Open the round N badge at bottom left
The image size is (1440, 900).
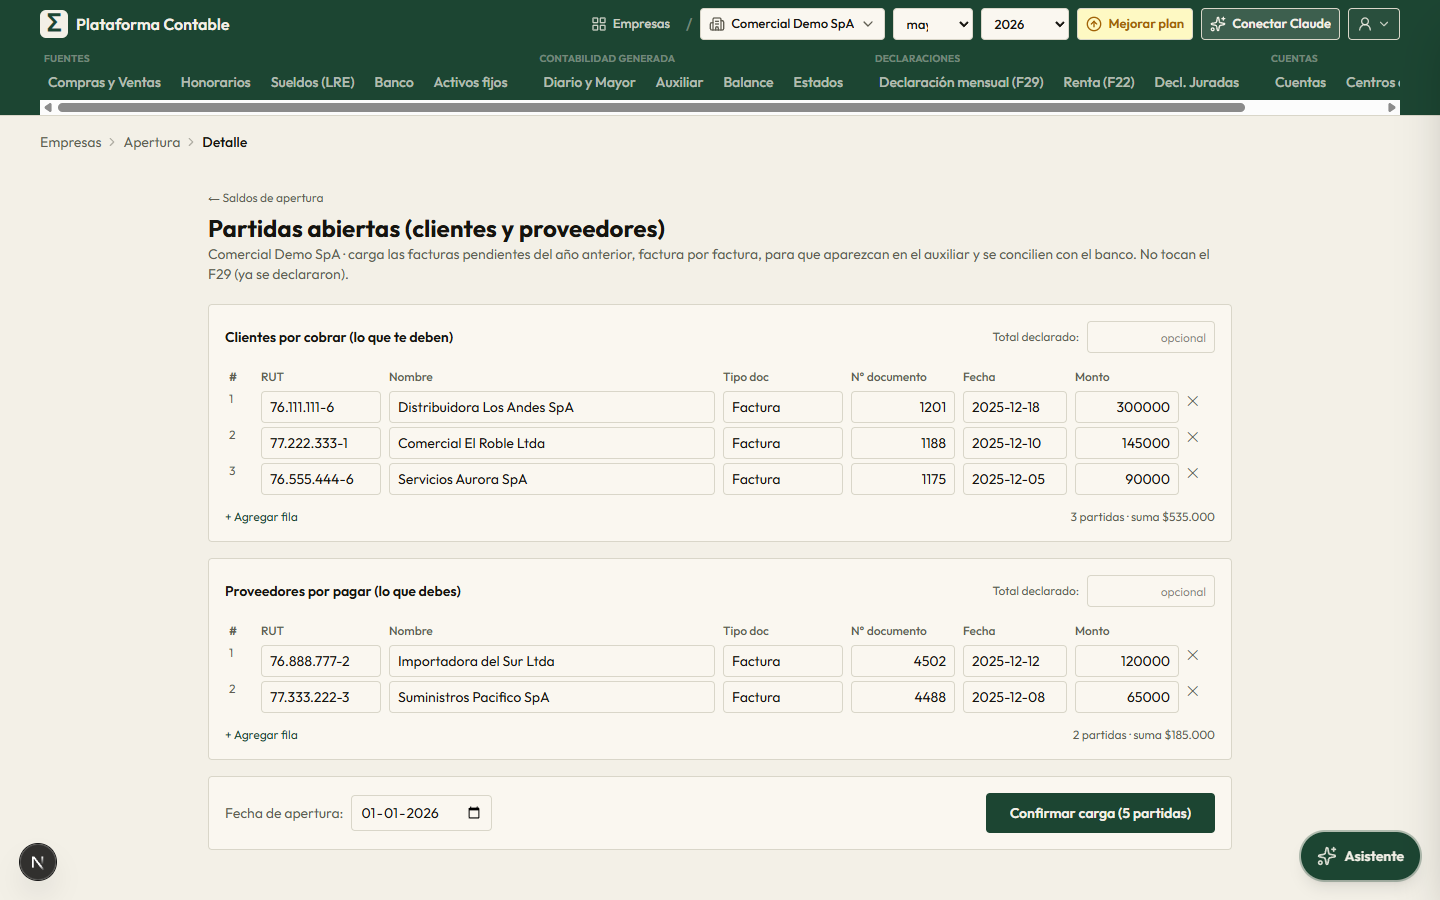[x=38, y=862]
